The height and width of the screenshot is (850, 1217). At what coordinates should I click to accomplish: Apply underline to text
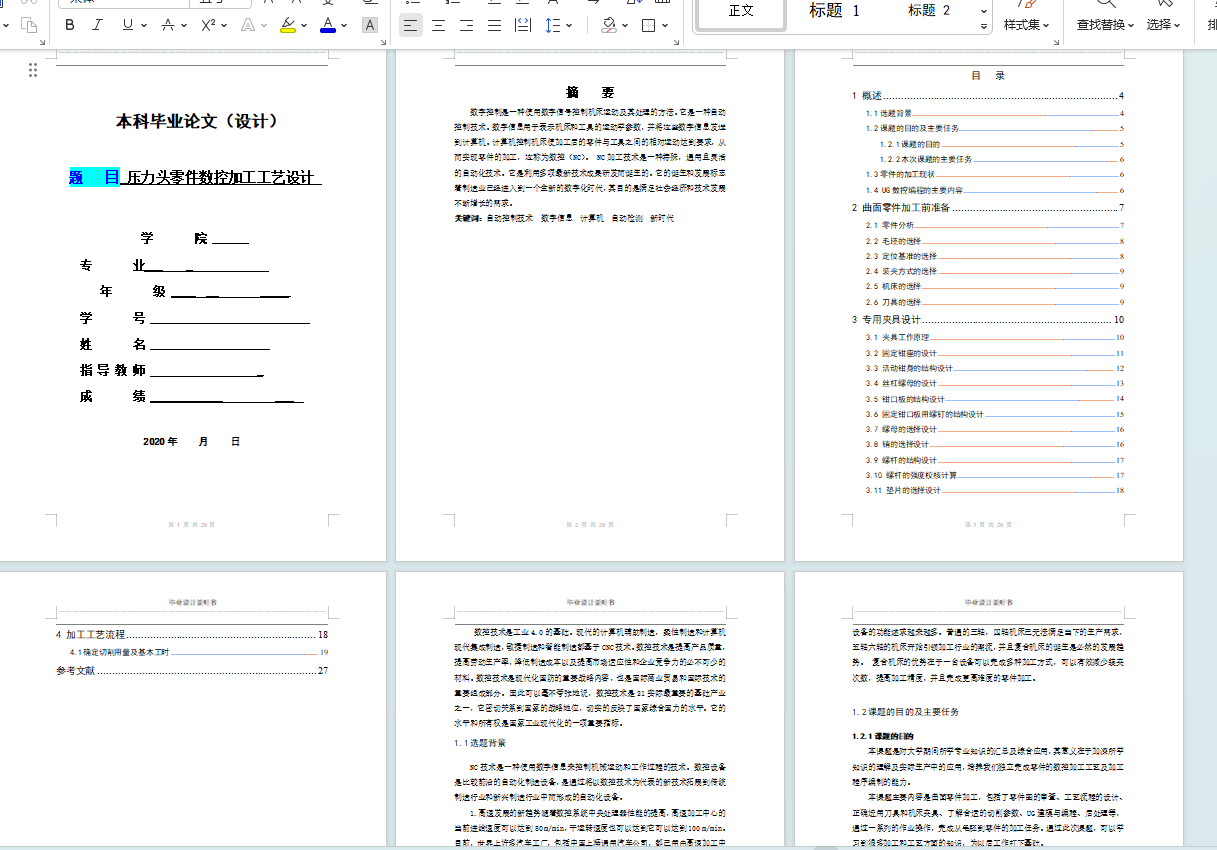point(129,25)
